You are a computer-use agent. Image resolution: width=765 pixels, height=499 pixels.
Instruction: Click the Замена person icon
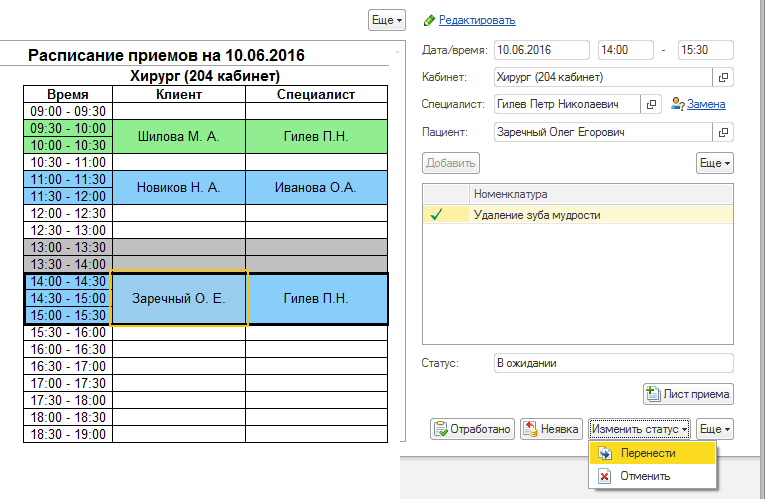678,104
